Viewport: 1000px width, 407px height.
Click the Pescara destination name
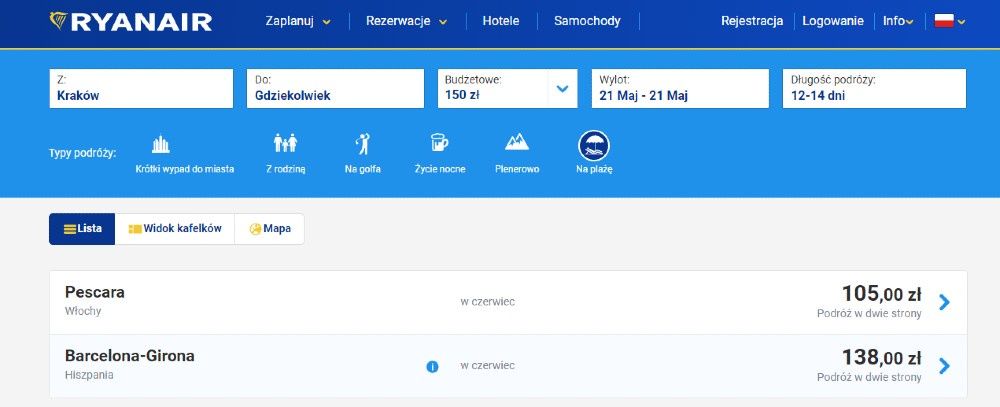(95, 292)
